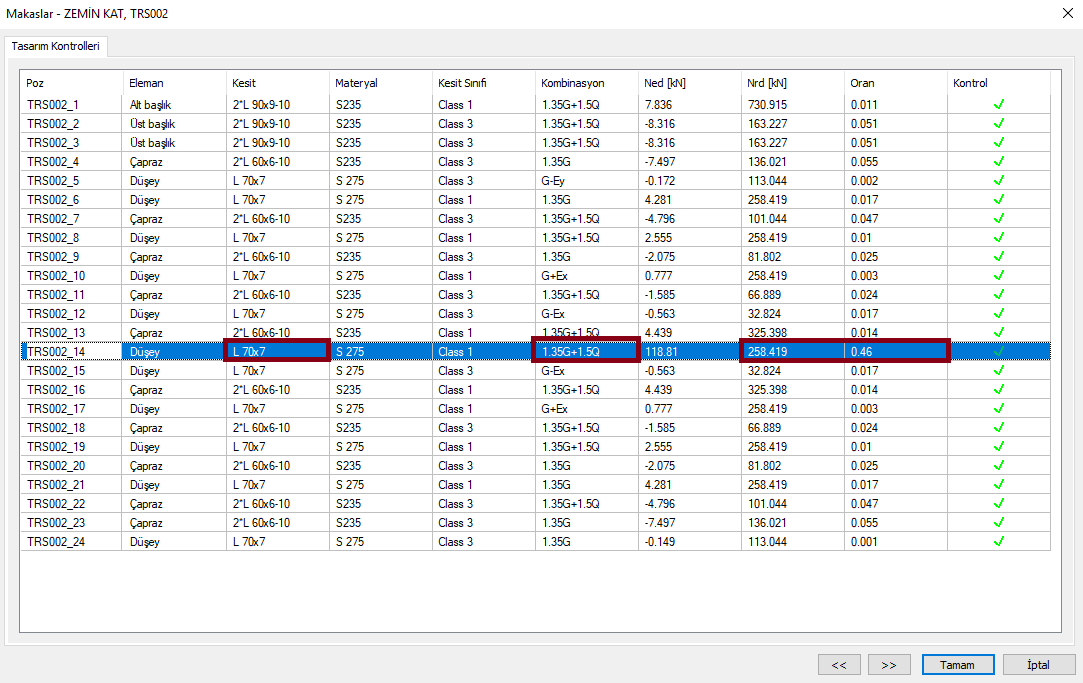
Task: Click the Kombinasyon column header
Action: coord(586,83)
